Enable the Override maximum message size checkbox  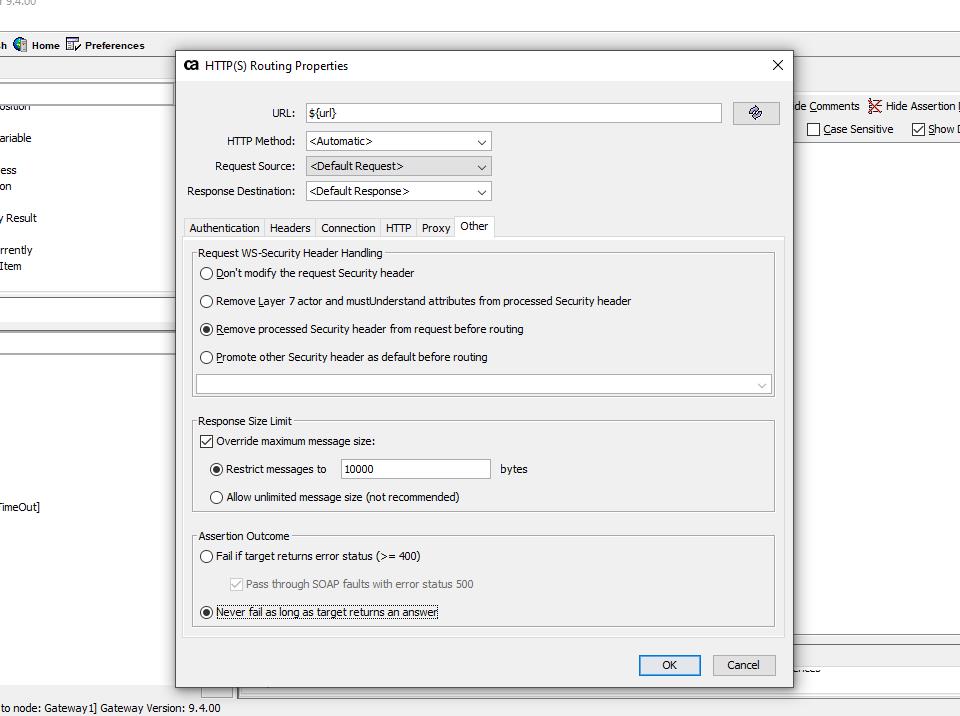click(x=206, y=440)
